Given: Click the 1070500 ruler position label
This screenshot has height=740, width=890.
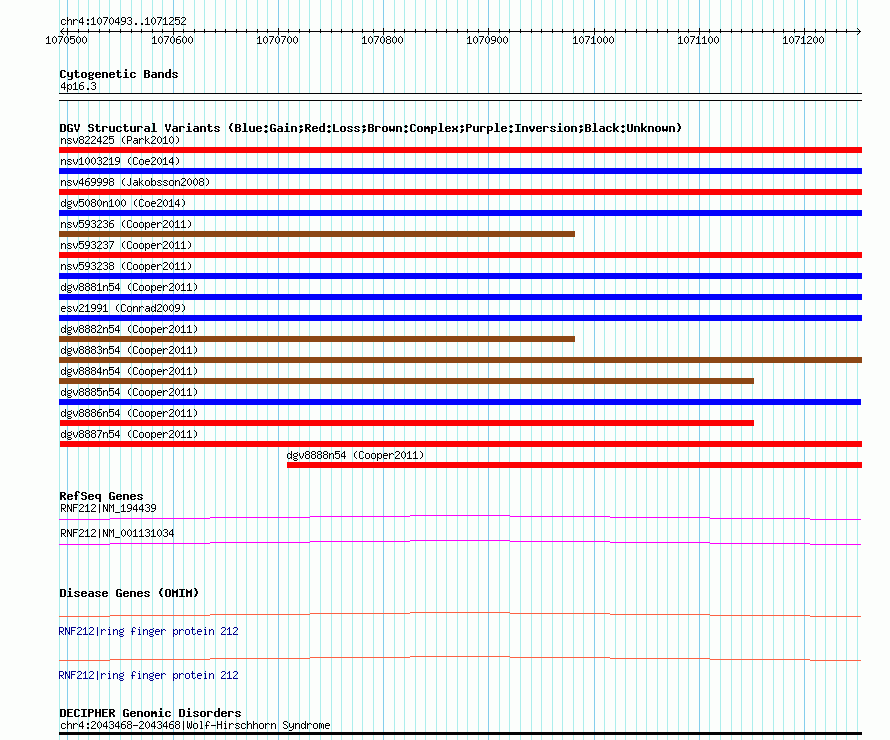Looking at the screenshot, I should point(66,40).
